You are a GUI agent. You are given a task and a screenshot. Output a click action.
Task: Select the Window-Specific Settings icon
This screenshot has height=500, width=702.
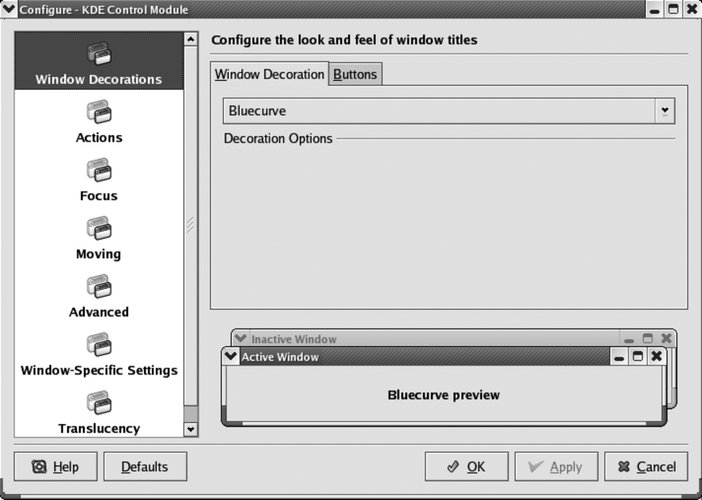click(99, 344)
